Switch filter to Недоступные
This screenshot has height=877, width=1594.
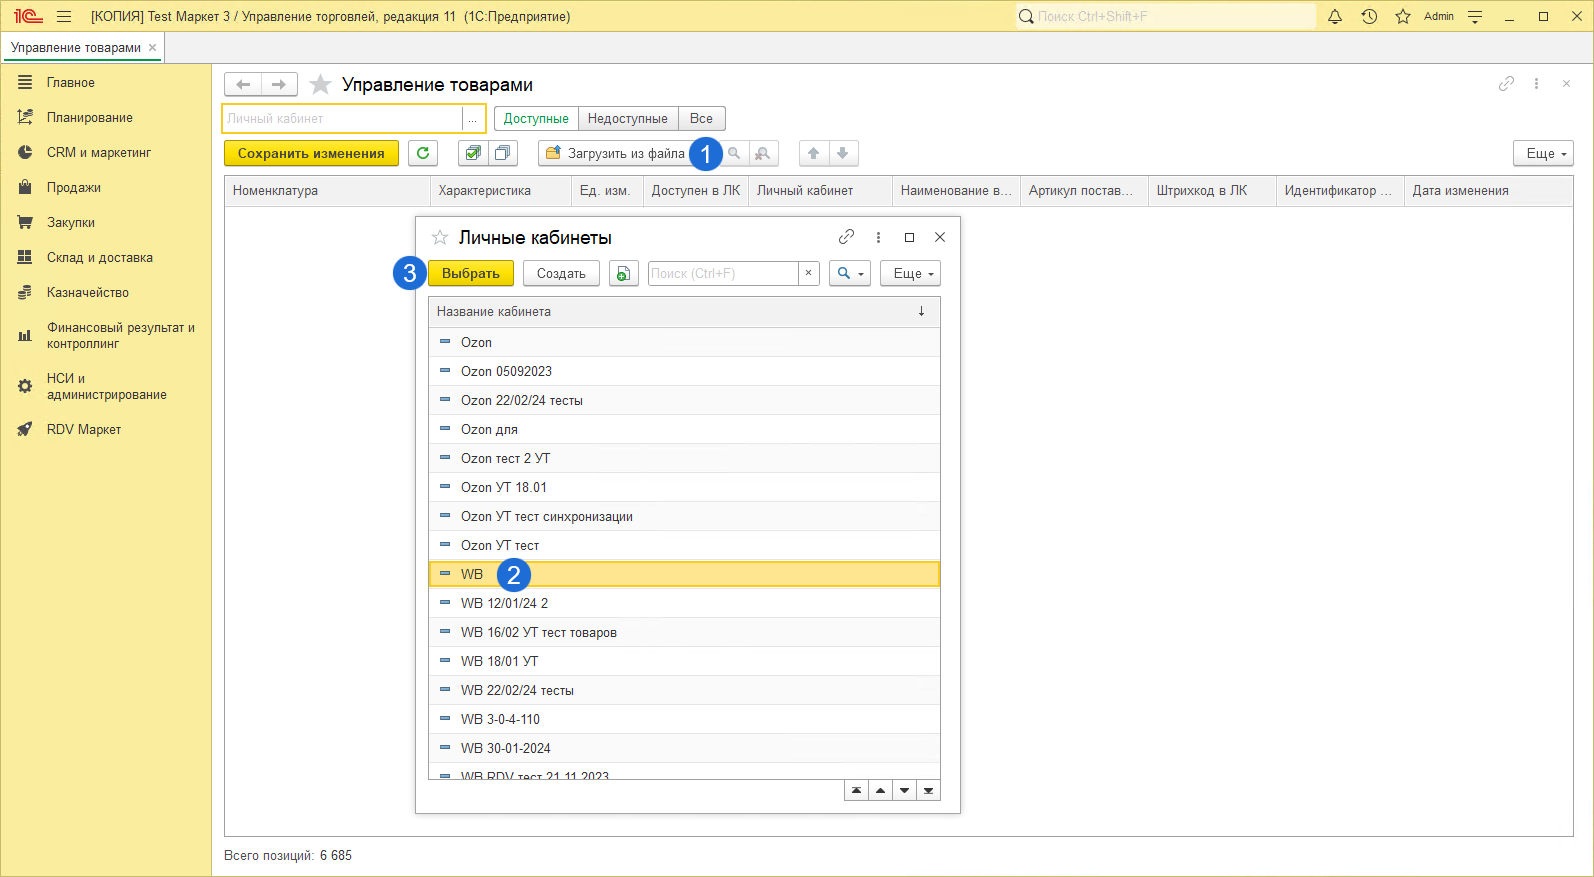tap(627, 118)
